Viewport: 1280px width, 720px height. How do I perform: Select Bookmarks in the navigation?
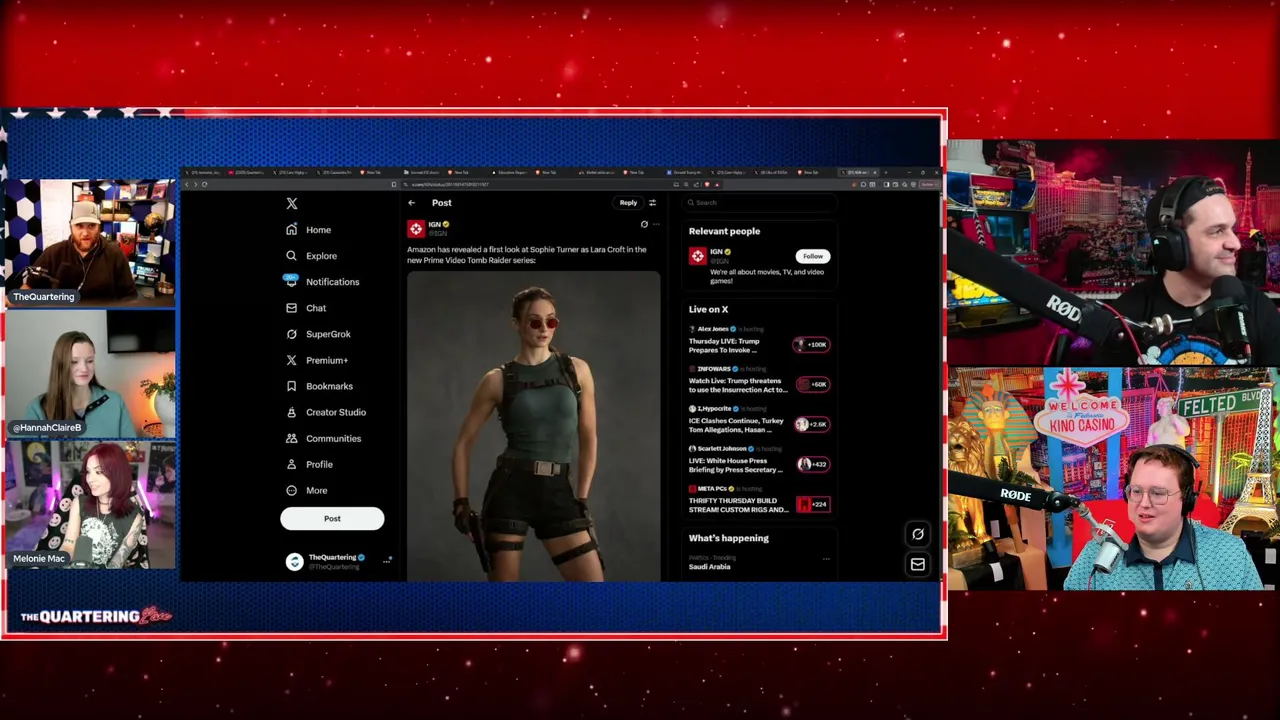point(329,386)
